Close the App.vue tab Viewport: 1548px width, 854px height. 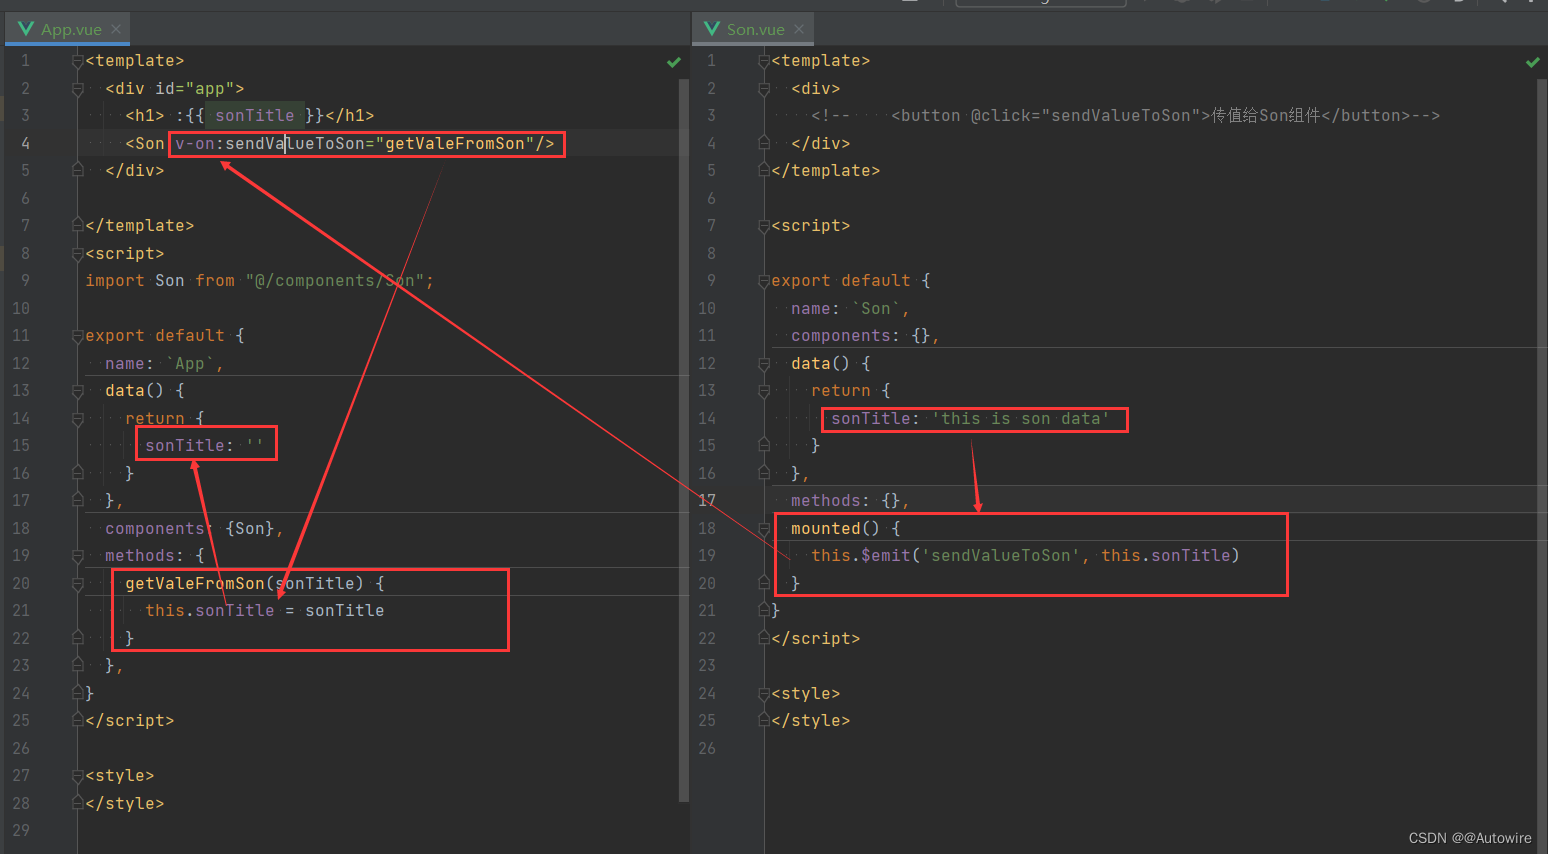116,29
